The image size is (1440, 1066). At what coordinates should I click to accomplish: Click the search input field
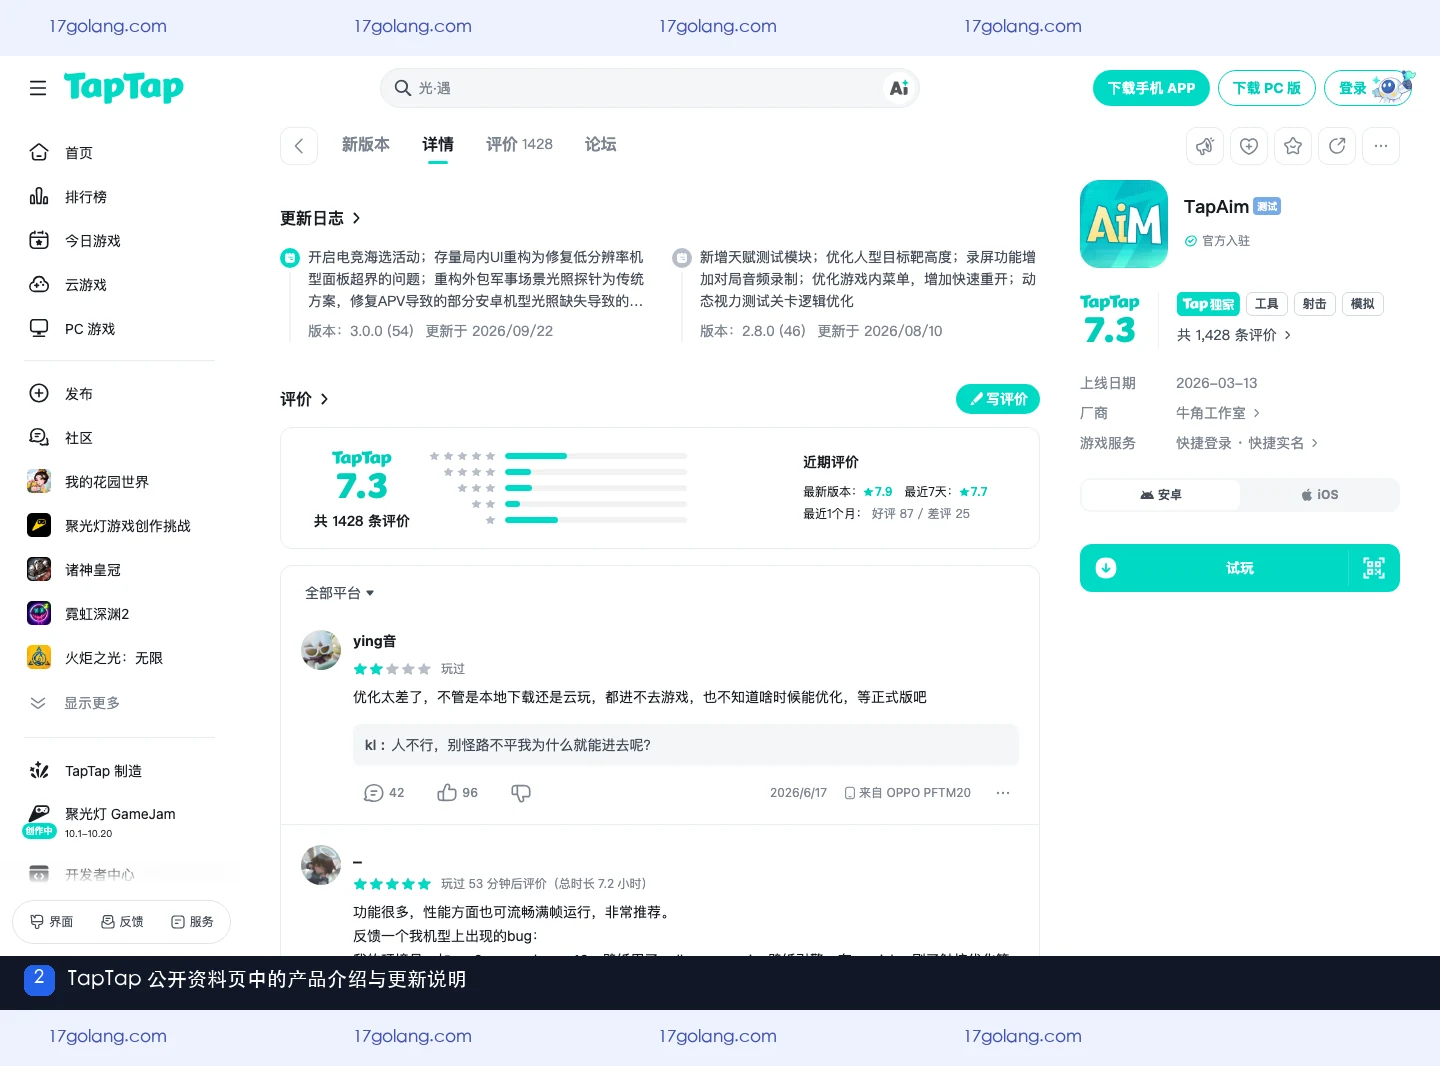[x=649, y=88]
